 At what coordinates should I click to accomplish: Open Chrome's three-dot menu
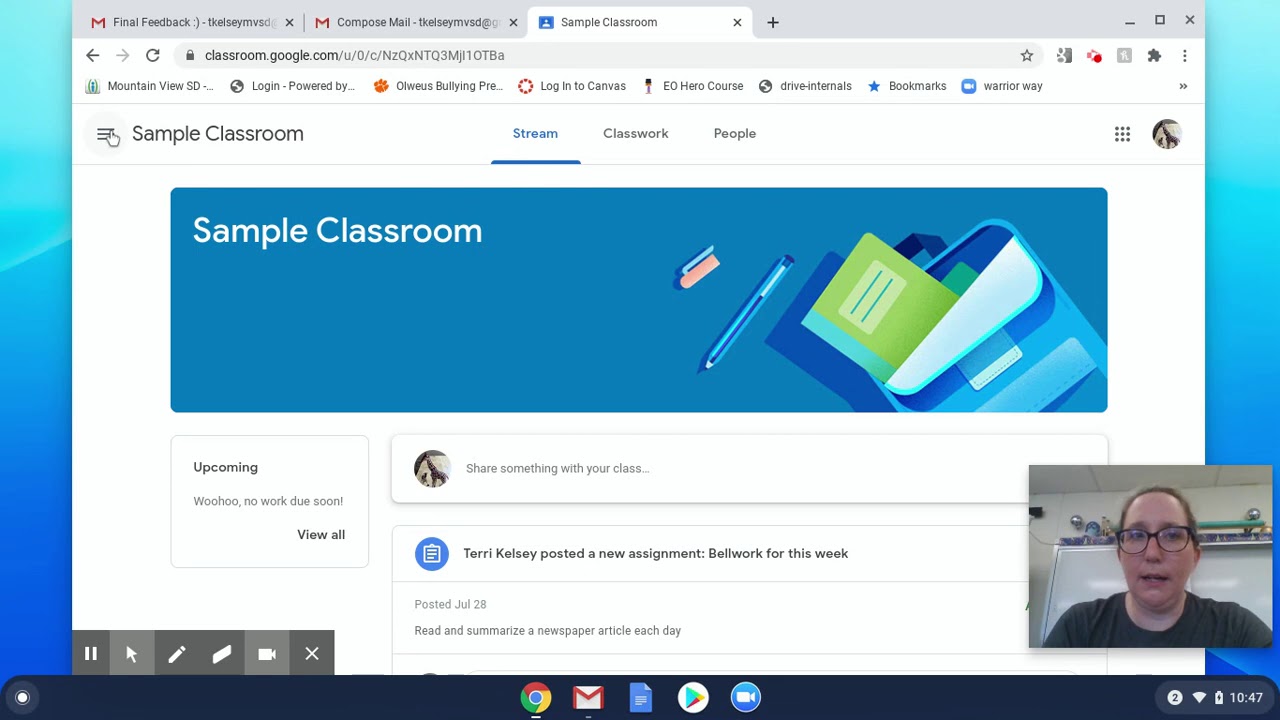pyautogui.click(x=1184, y=55)
